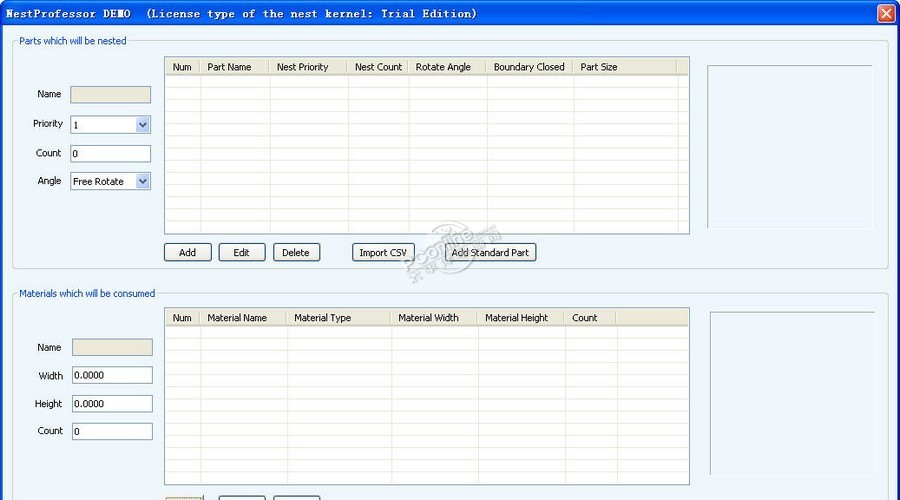Viewport: 900px width, 500px height.
Task: Open the Priority dropdown
Action: click(143, 125)
